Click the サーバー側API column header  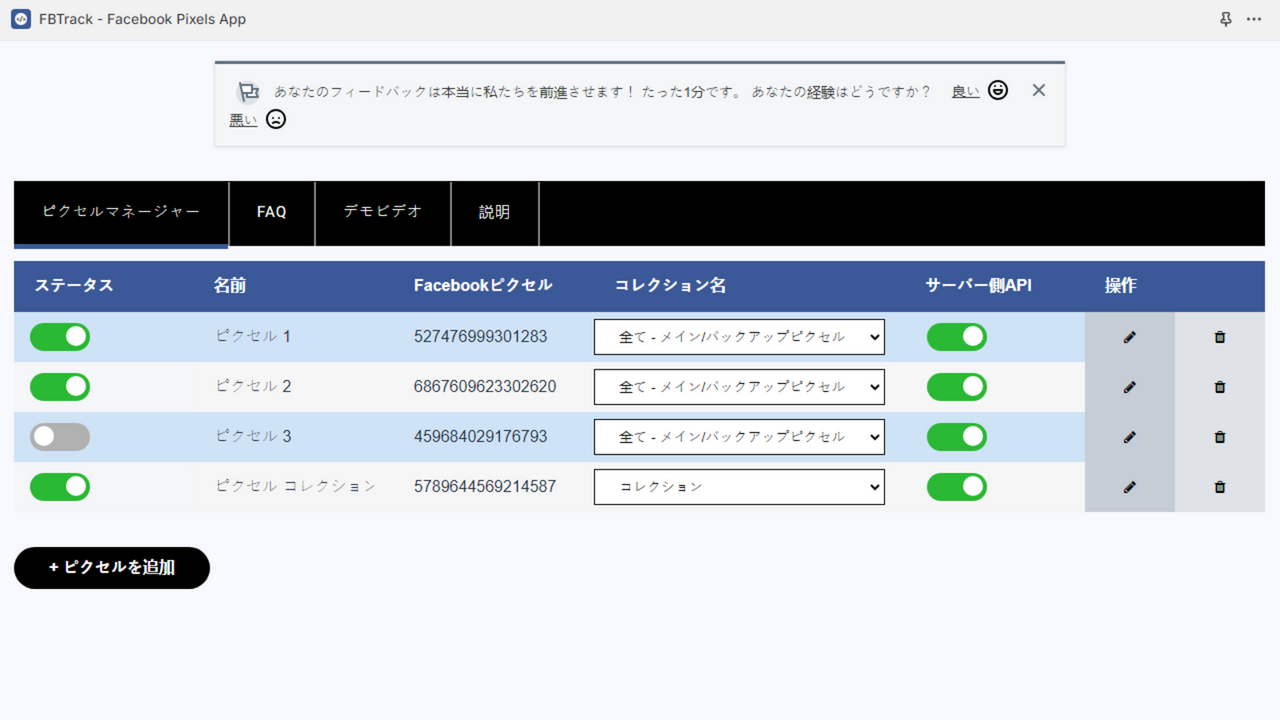click(x=978, y=286)
